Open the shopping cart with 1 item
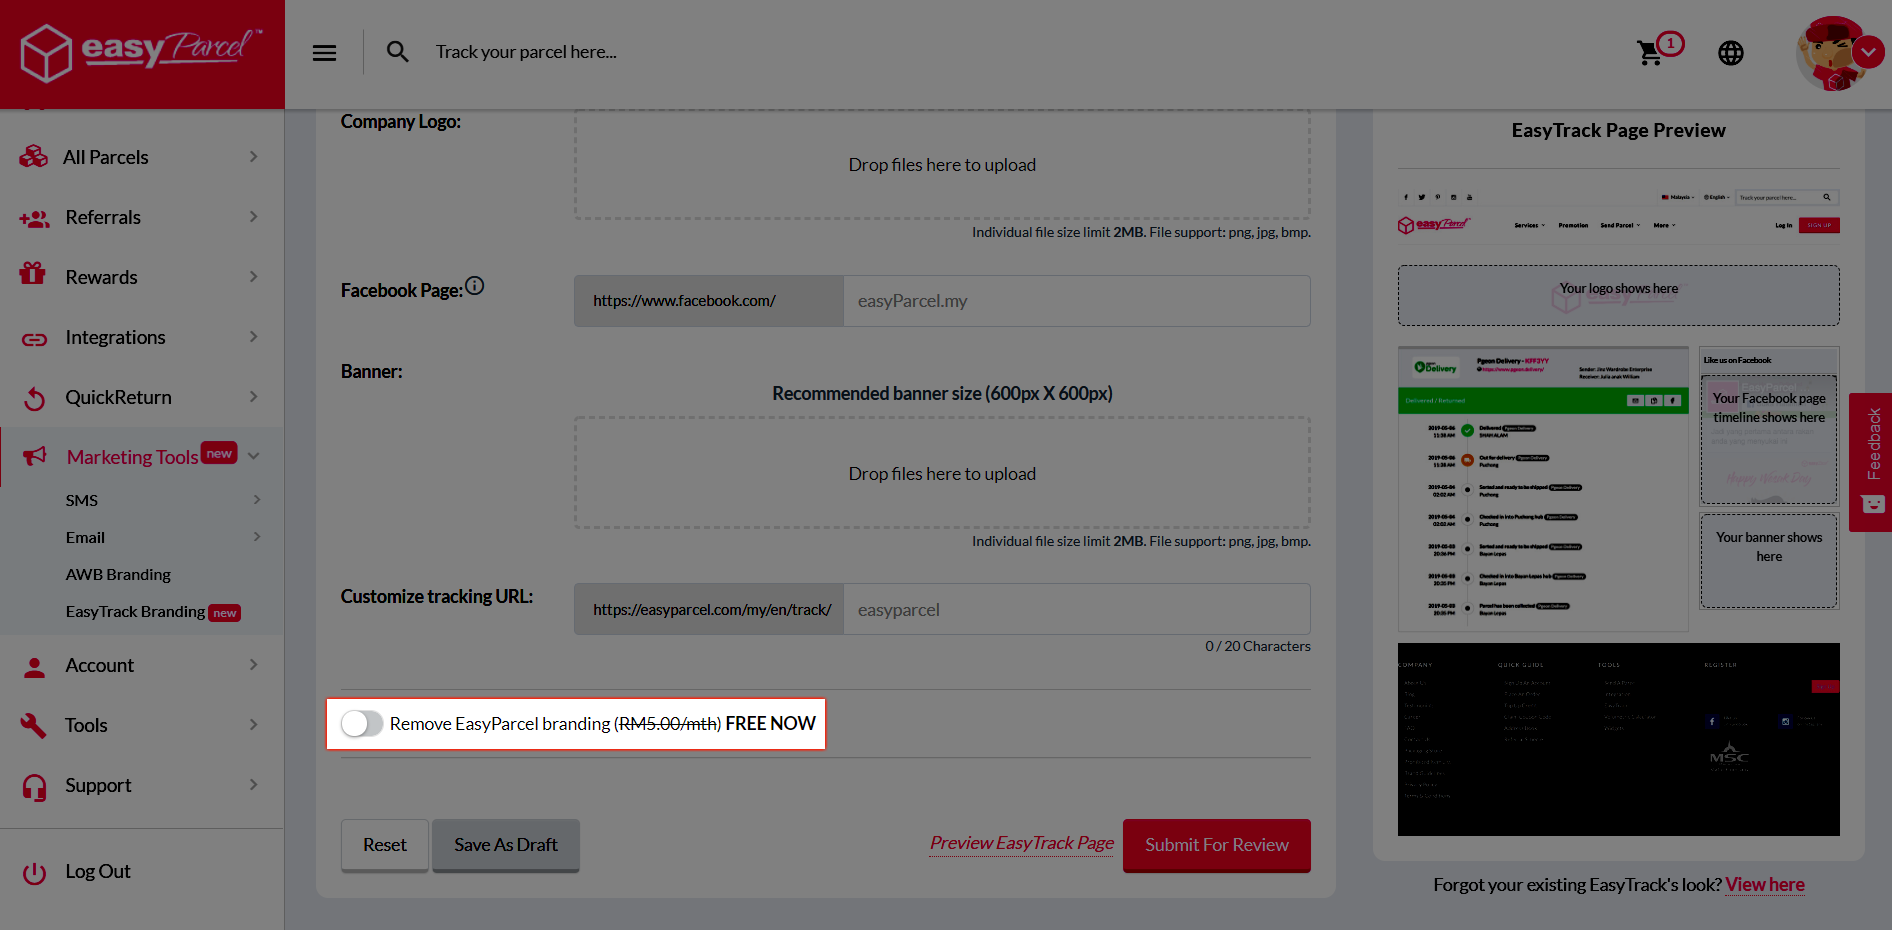The height and width of the screenshot is (930, 1892). click(1650, 52)
